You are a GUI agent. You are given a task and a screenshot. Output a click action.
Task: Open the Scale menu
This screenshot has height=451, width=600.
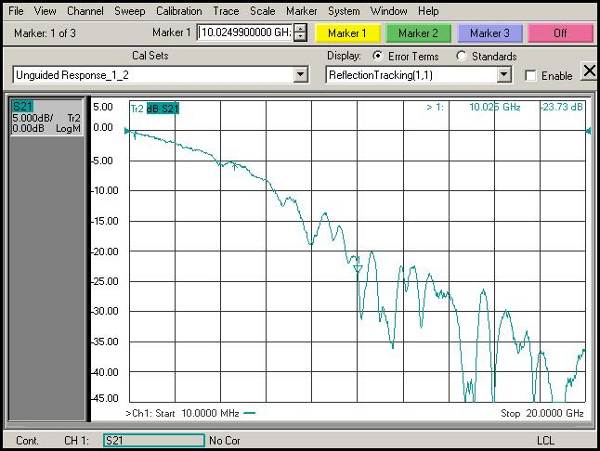tap(263, 10)
